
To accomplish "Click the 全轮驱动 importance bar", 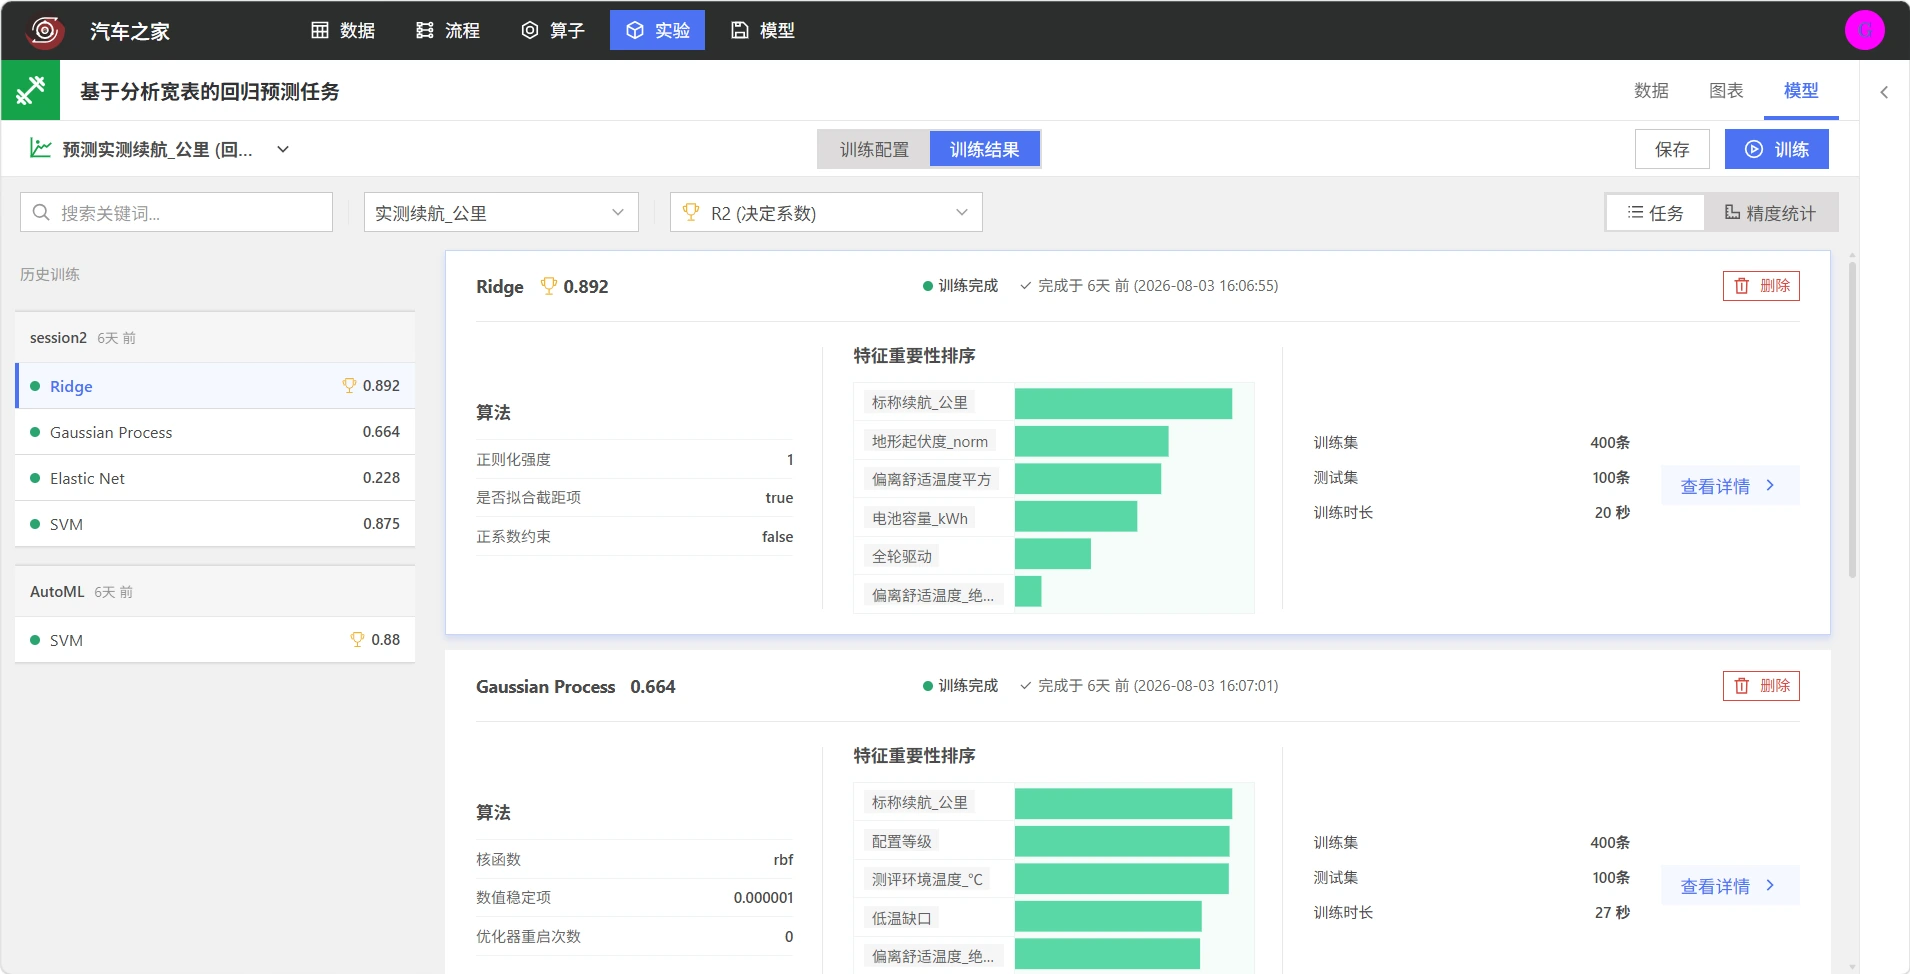I will (x=1052, y=556).
